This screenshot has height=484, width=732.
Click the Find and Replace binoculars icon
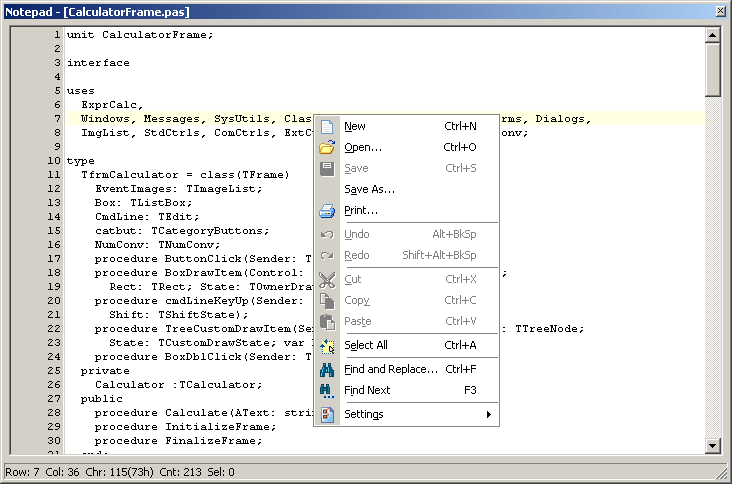tap(327, 370)
